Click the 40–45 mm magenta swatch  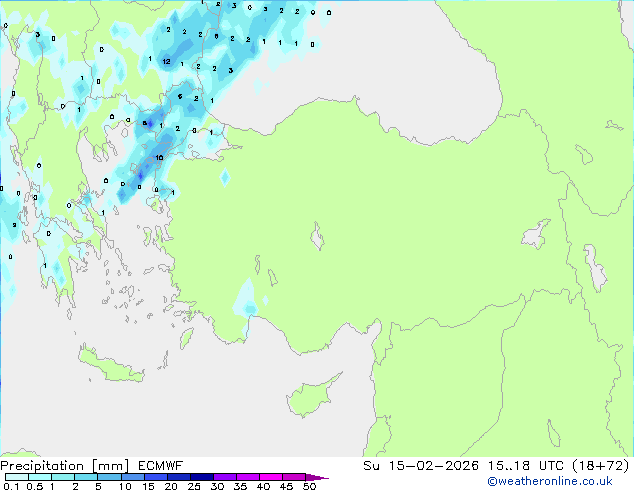point(271,477)
